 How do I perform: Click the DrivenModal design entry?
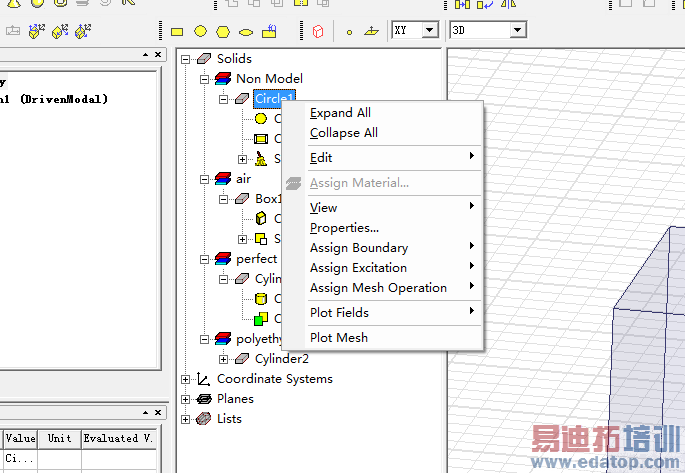53,99
